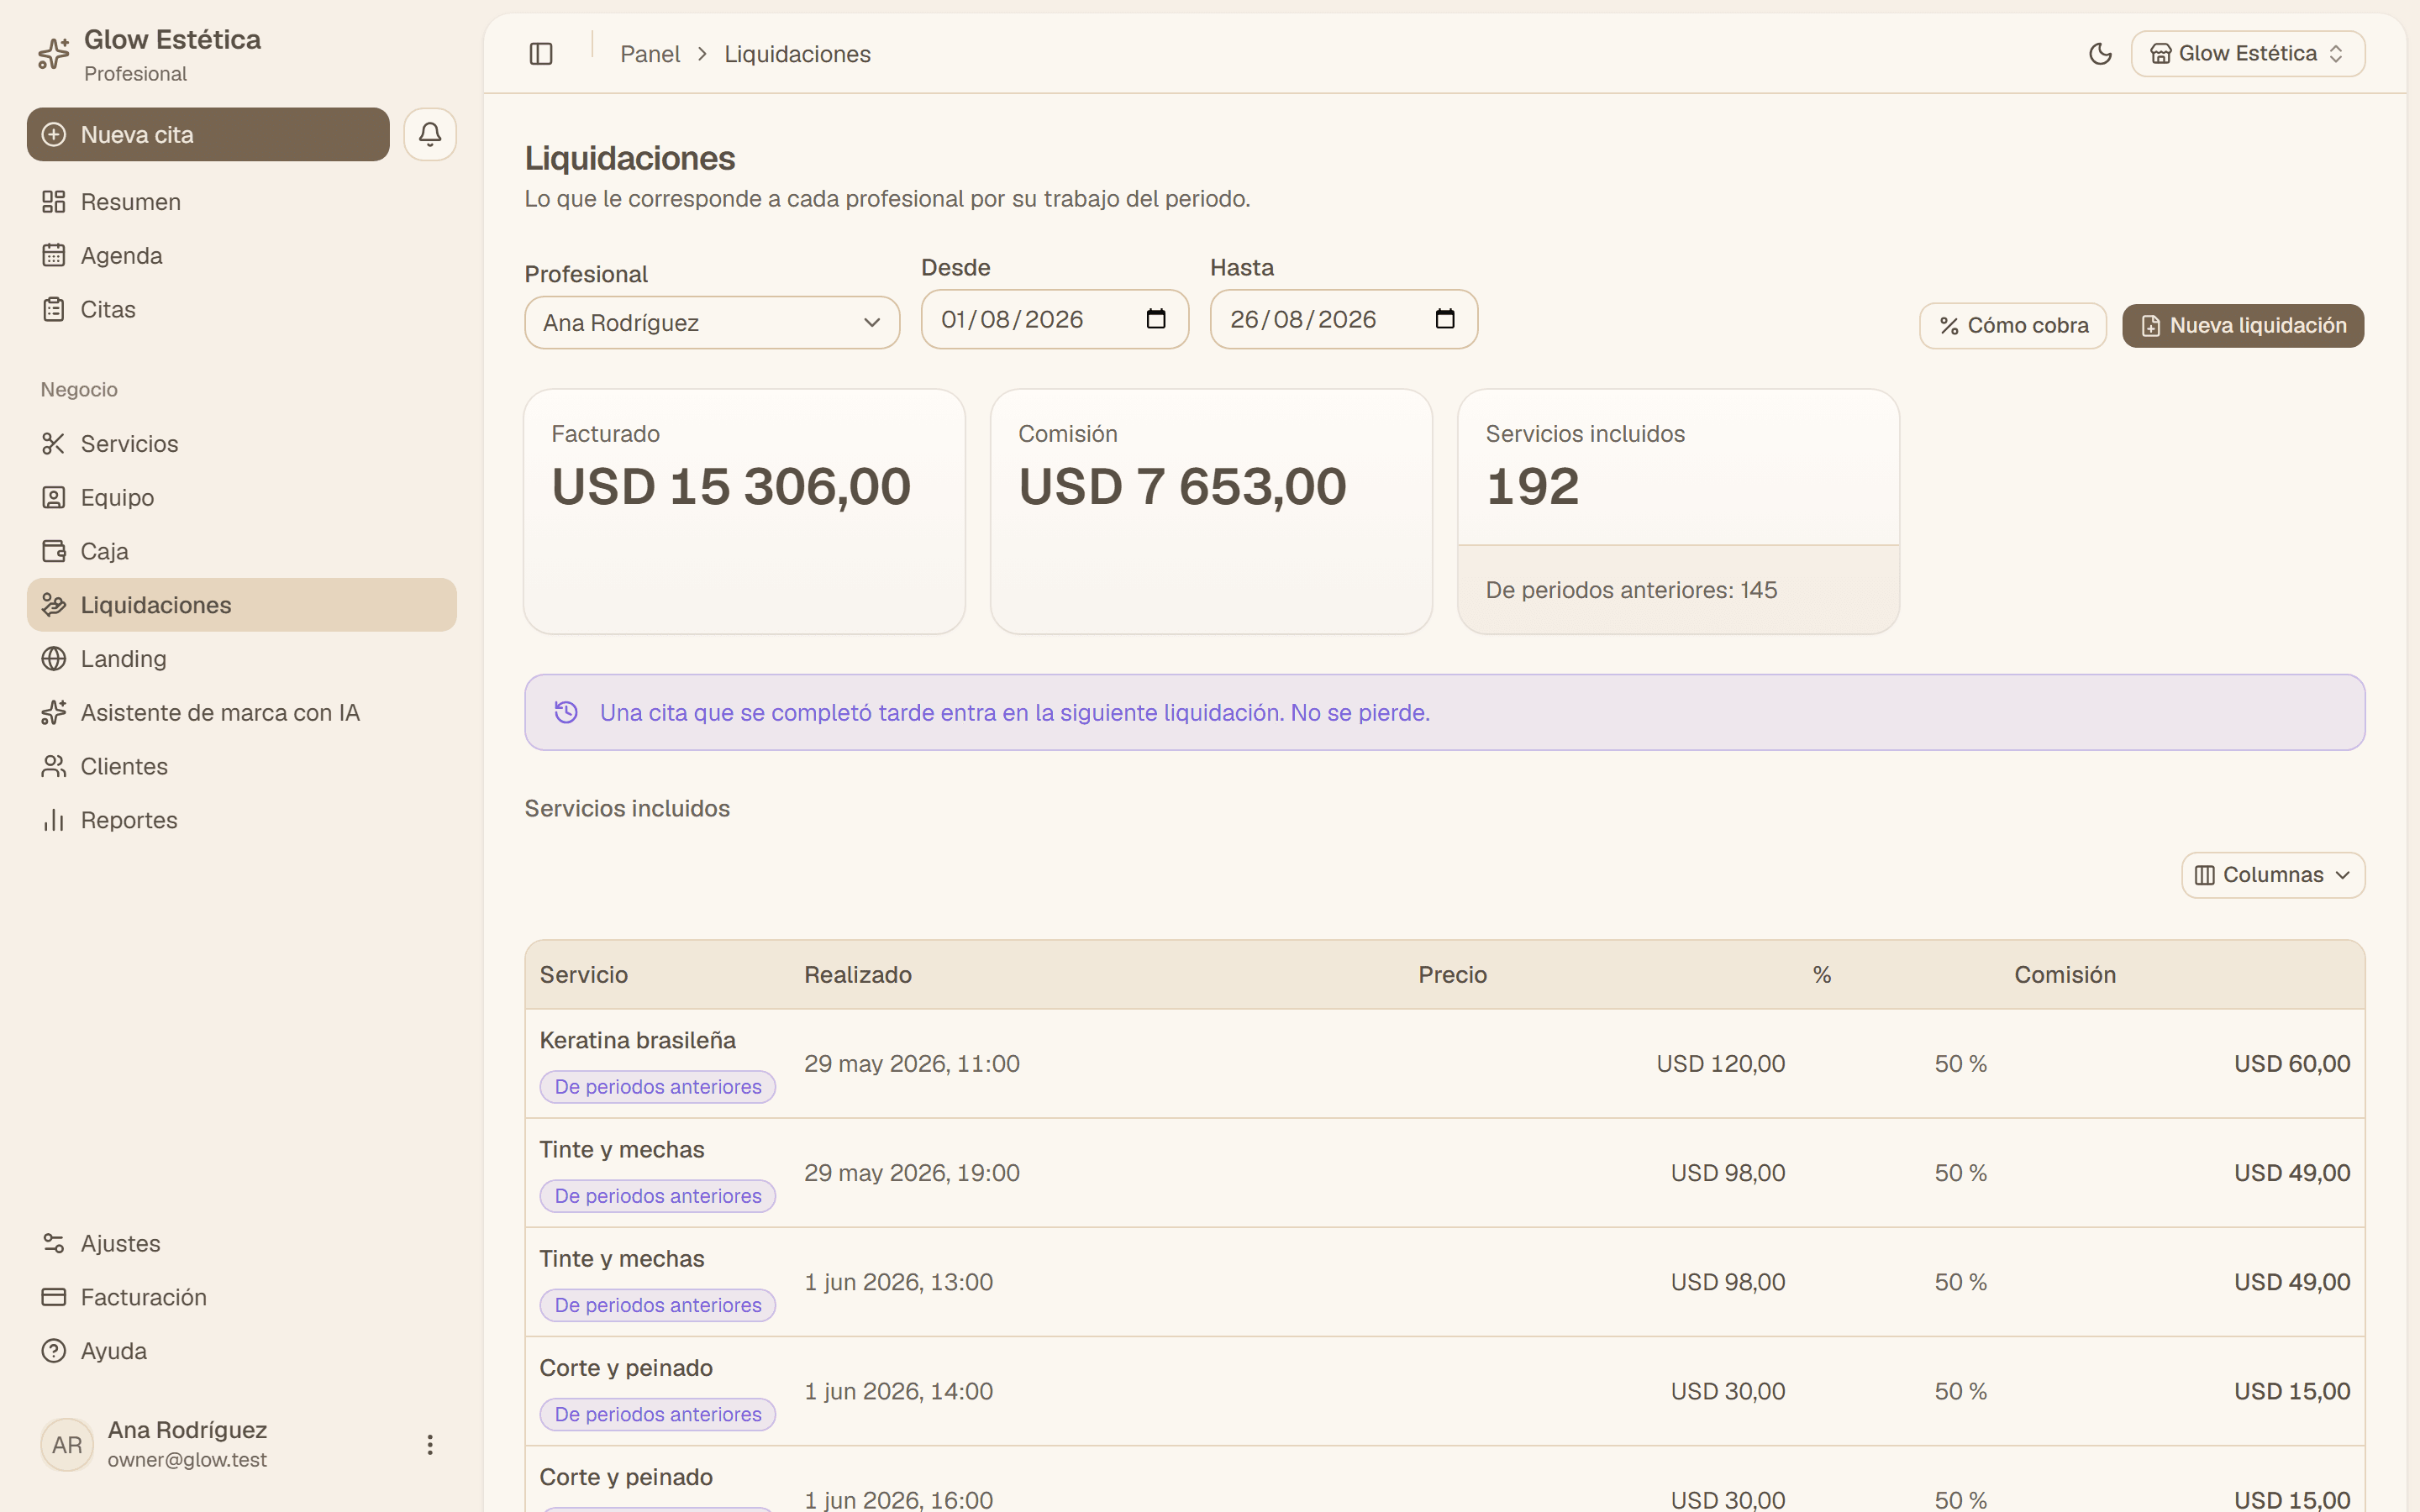
Task: Click the Ayuda question mark icon
Action: point(54,1351)
